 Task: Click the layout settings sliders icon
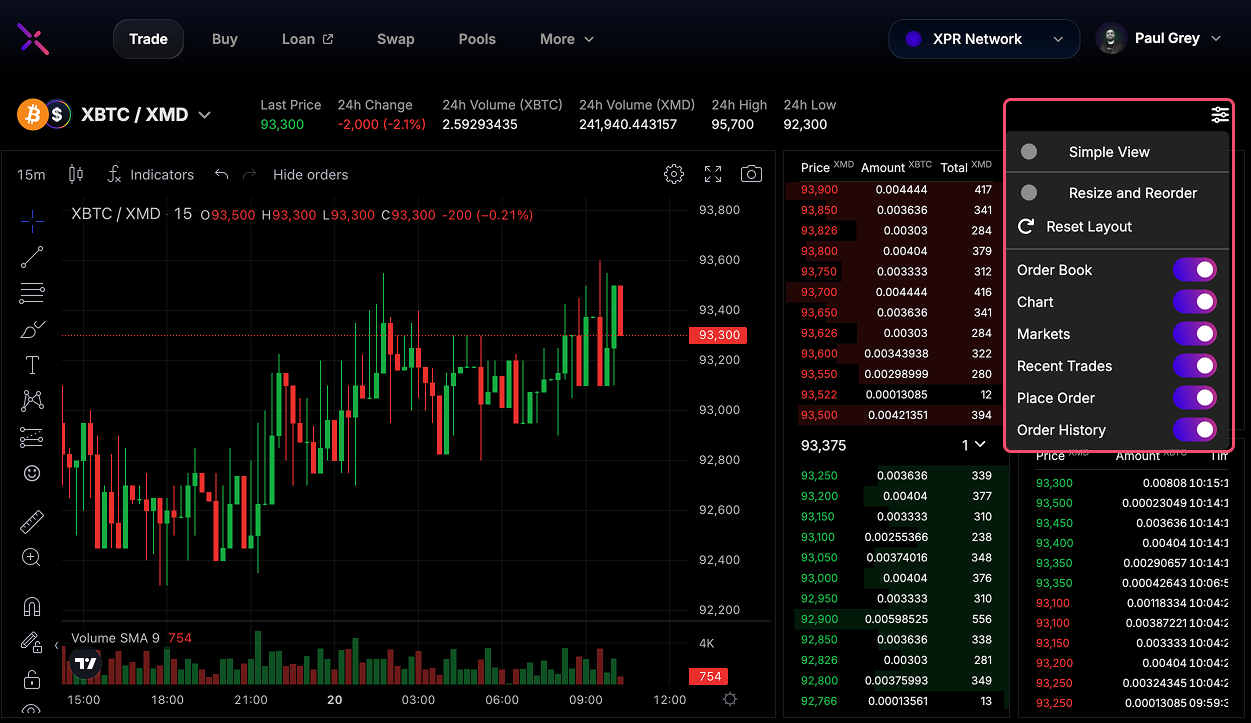[x=1220, y=115]
